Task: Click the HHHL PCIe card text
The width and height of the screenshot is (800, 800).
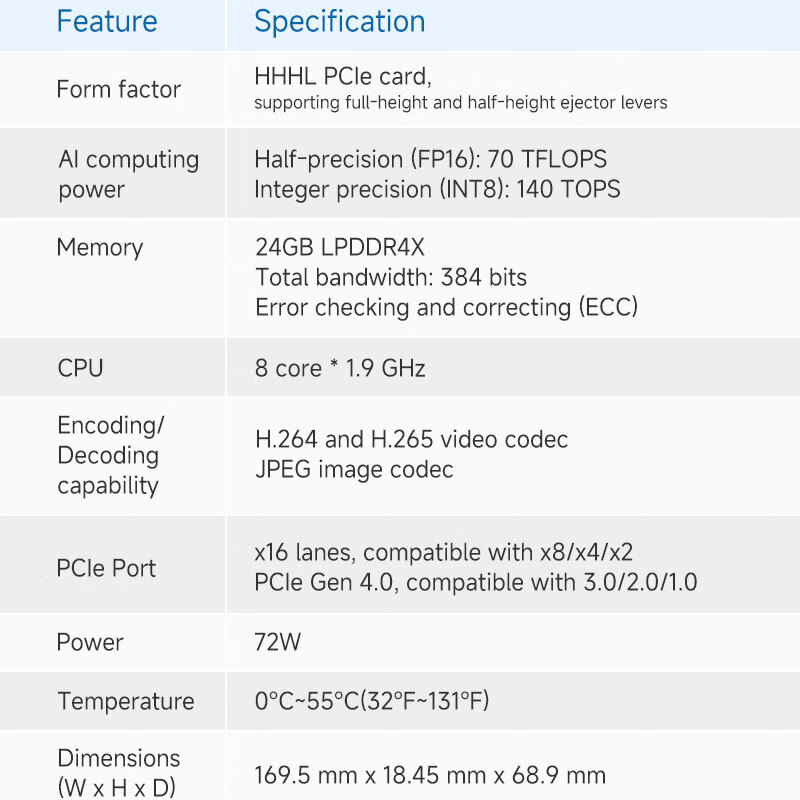Action: (x=343, y=77)
